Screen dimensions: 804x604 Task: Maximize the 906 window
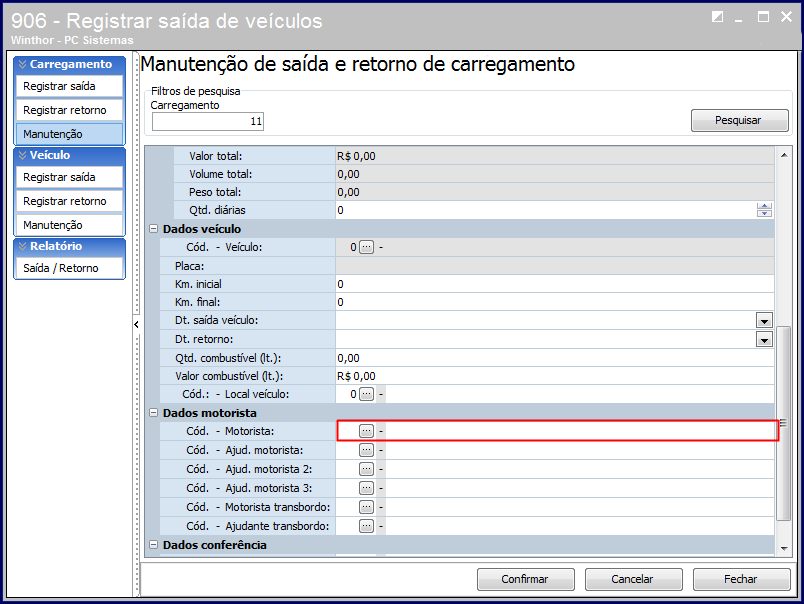tap(763, 17)
